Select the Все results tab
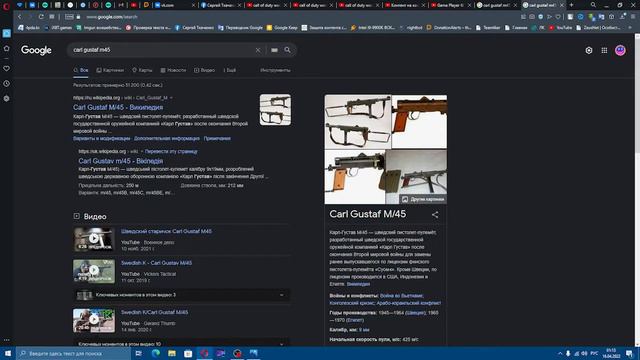The height and width of the screenshot is (360, 640). coord(81,70)
